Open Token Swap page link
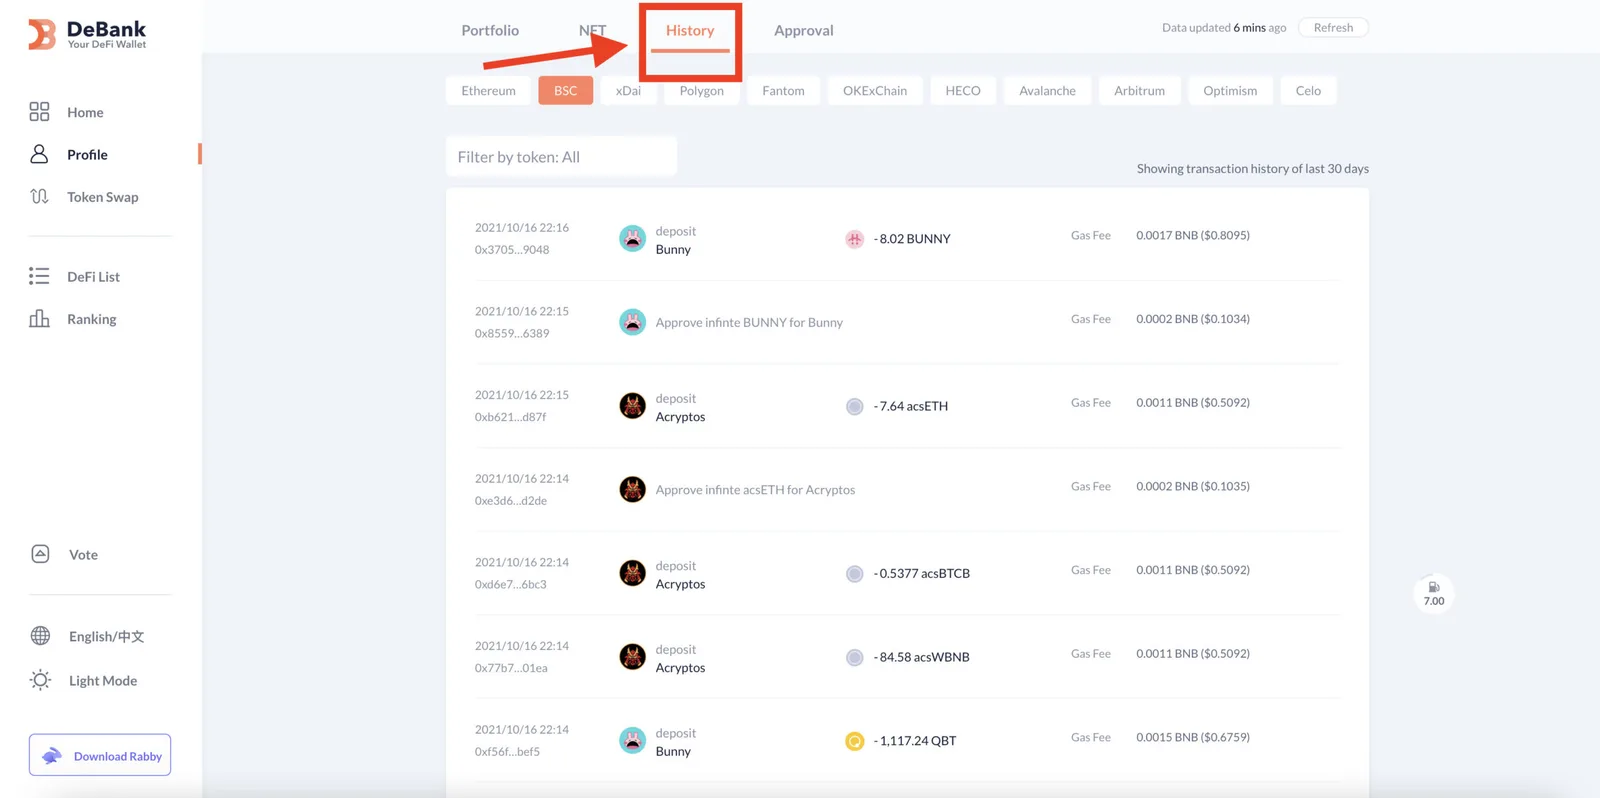Image resolution: width=1600 pixels, height=798 pixels. coord(103,197)
